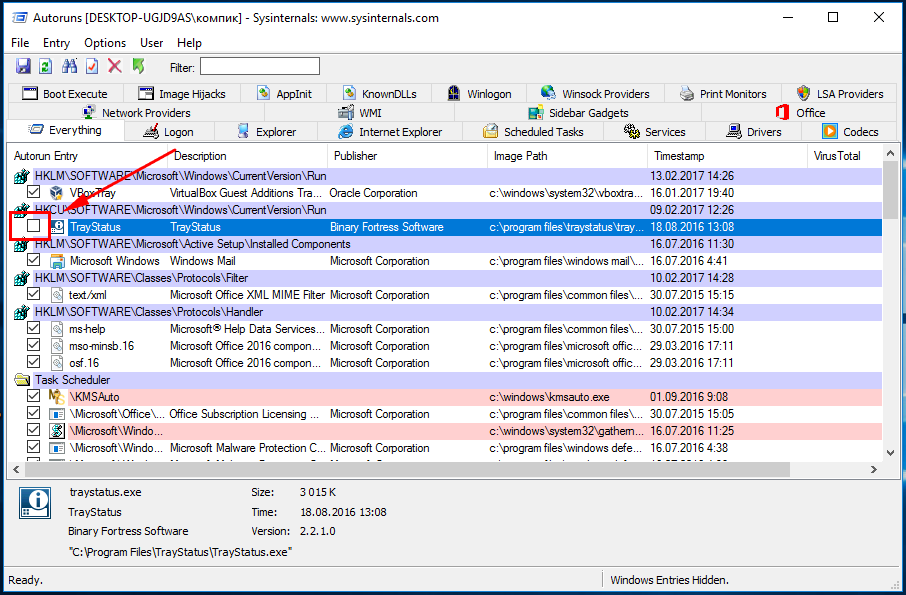This screenshot has height=595, width=906.
Task: Click the Windows Mail row icon
Action: (57, 261)
